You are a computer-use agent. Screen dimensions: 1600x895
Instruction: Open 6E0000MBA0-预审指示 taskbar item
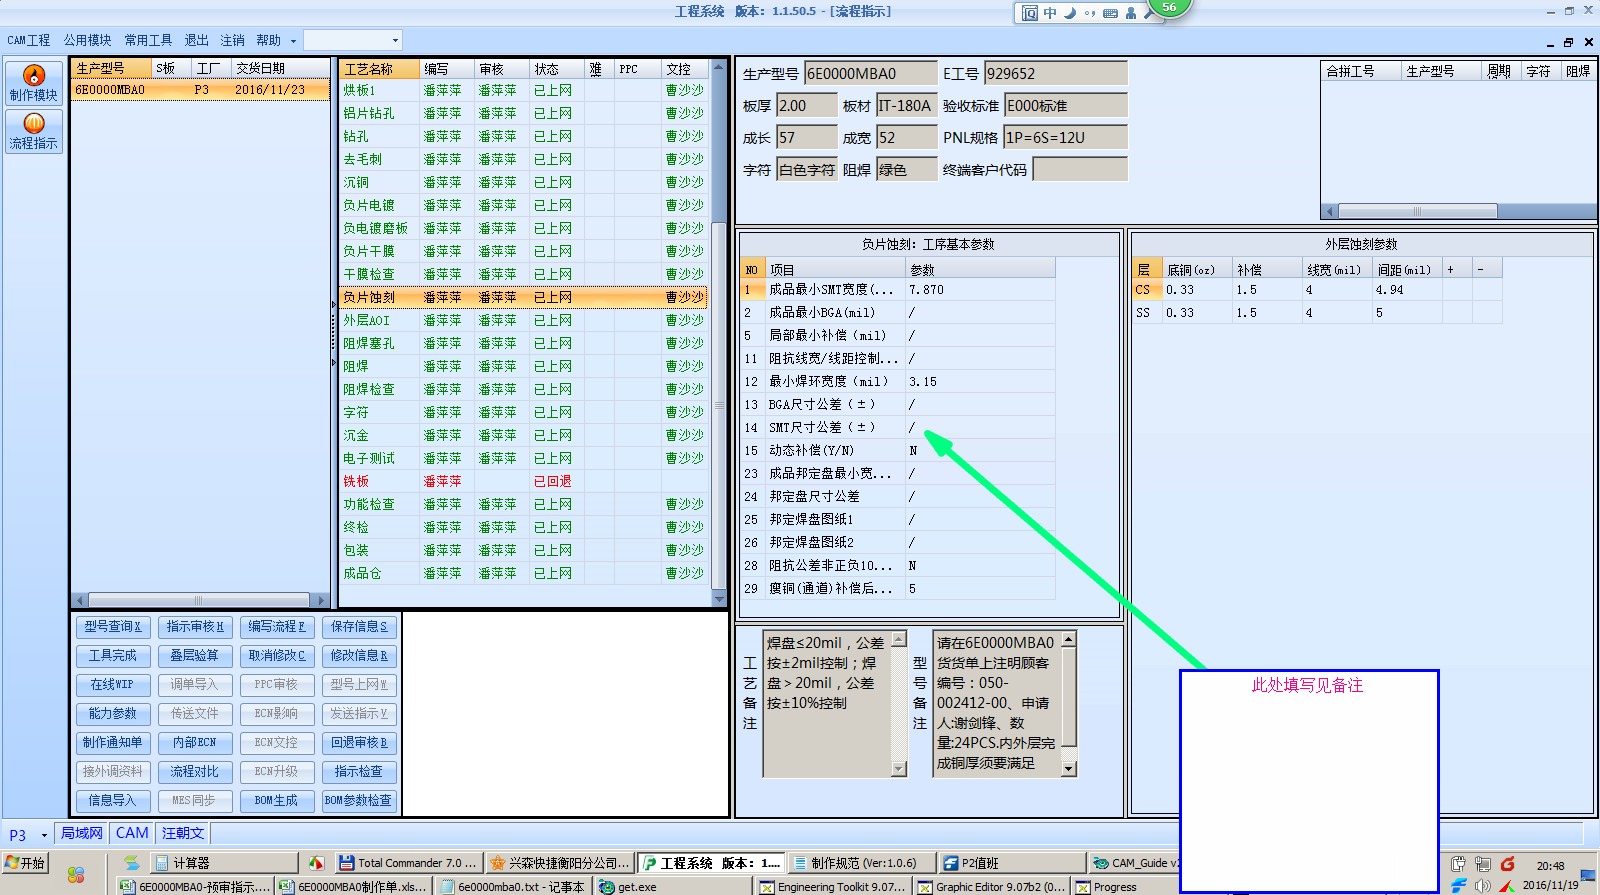pyautogui.click(x=195, y=886)
